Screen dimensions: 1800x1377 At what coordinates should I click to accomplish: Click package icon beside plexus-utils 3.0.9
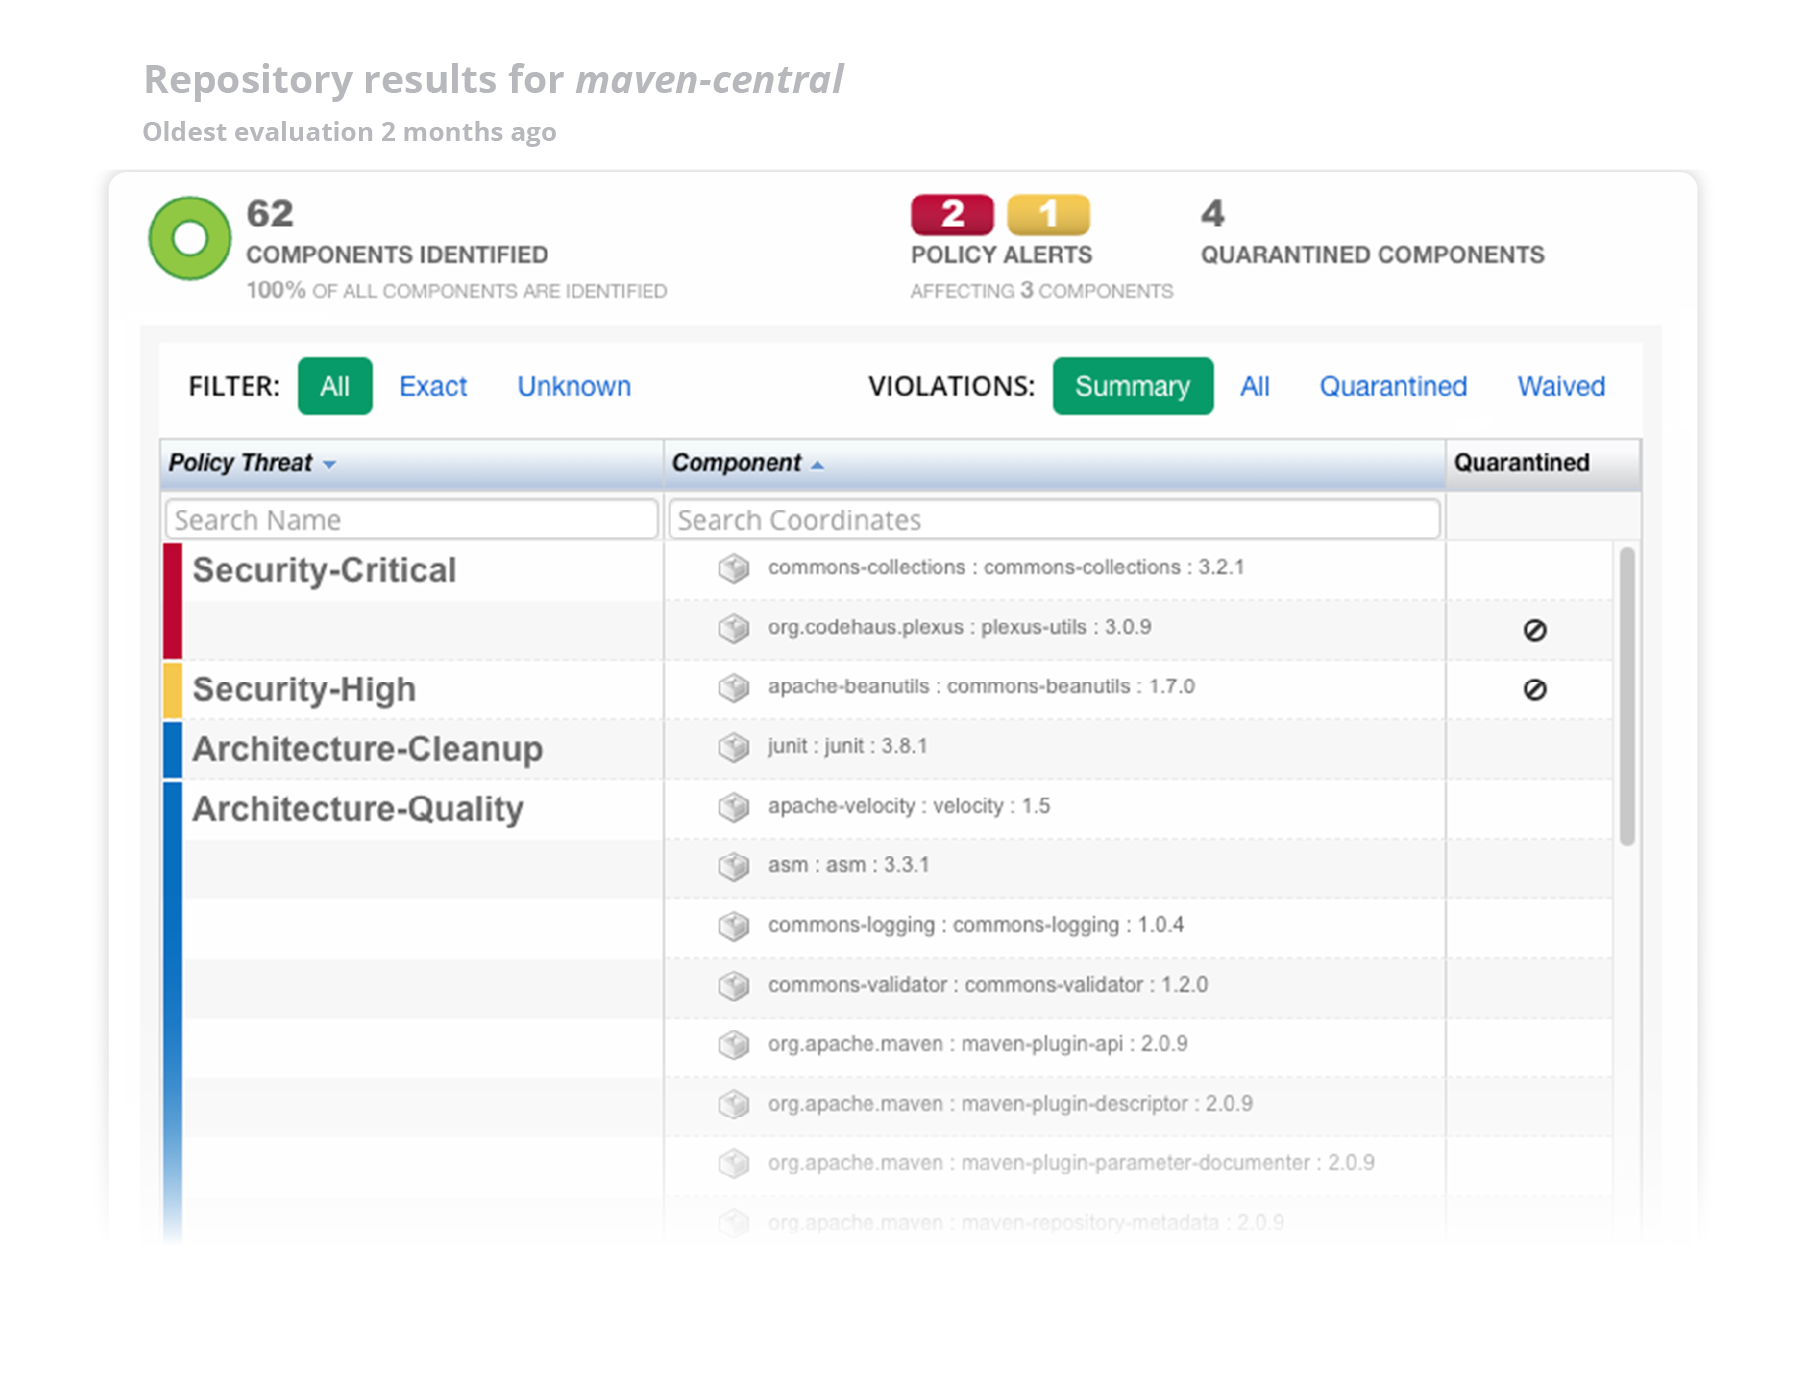click(x=734, y=628)
